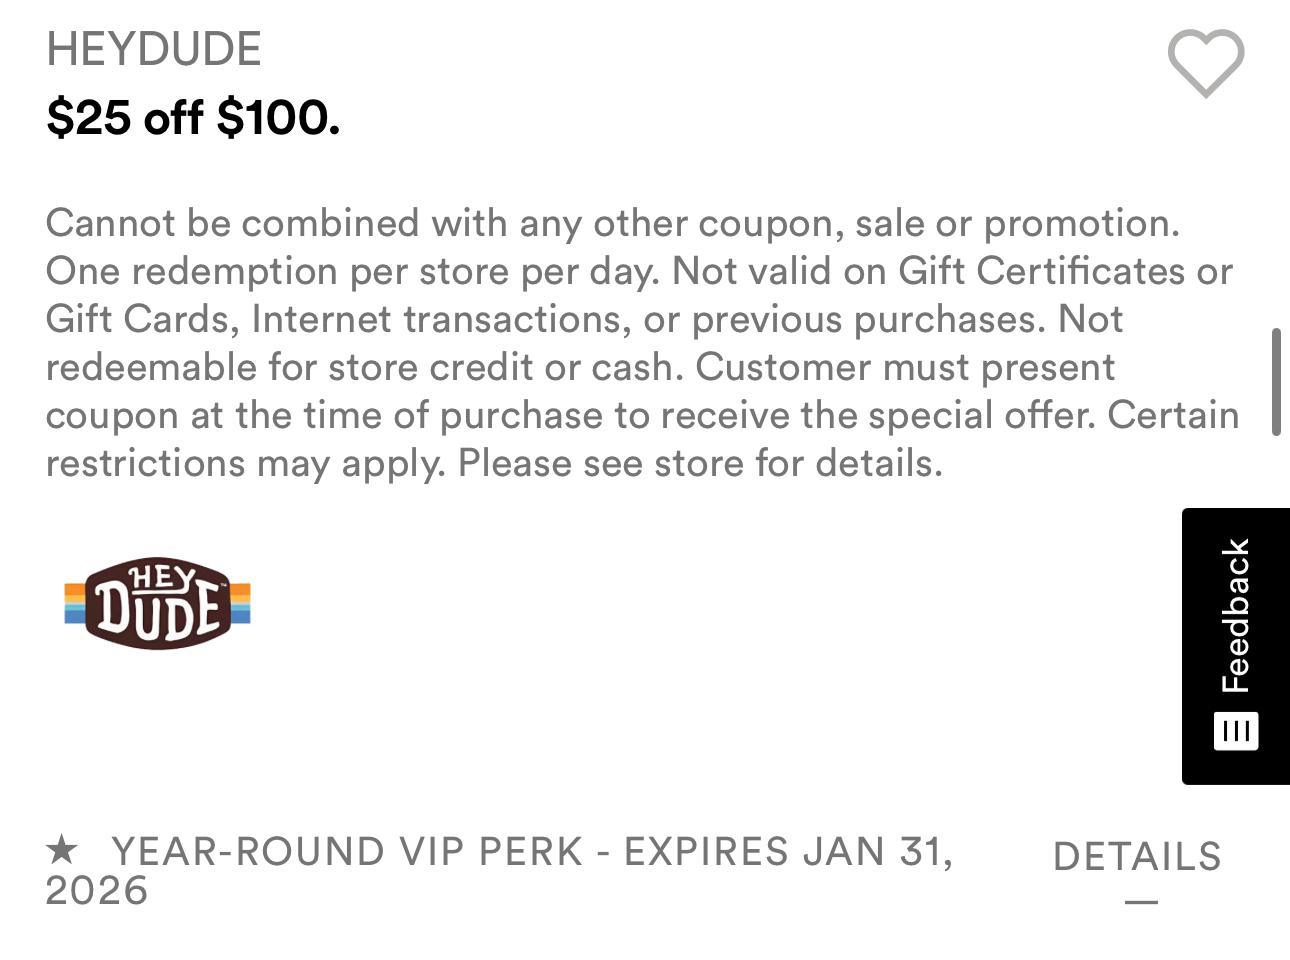1290x960 pixels.
Task: Click the star icon beside the VIP perk
Action: point(62,851)
